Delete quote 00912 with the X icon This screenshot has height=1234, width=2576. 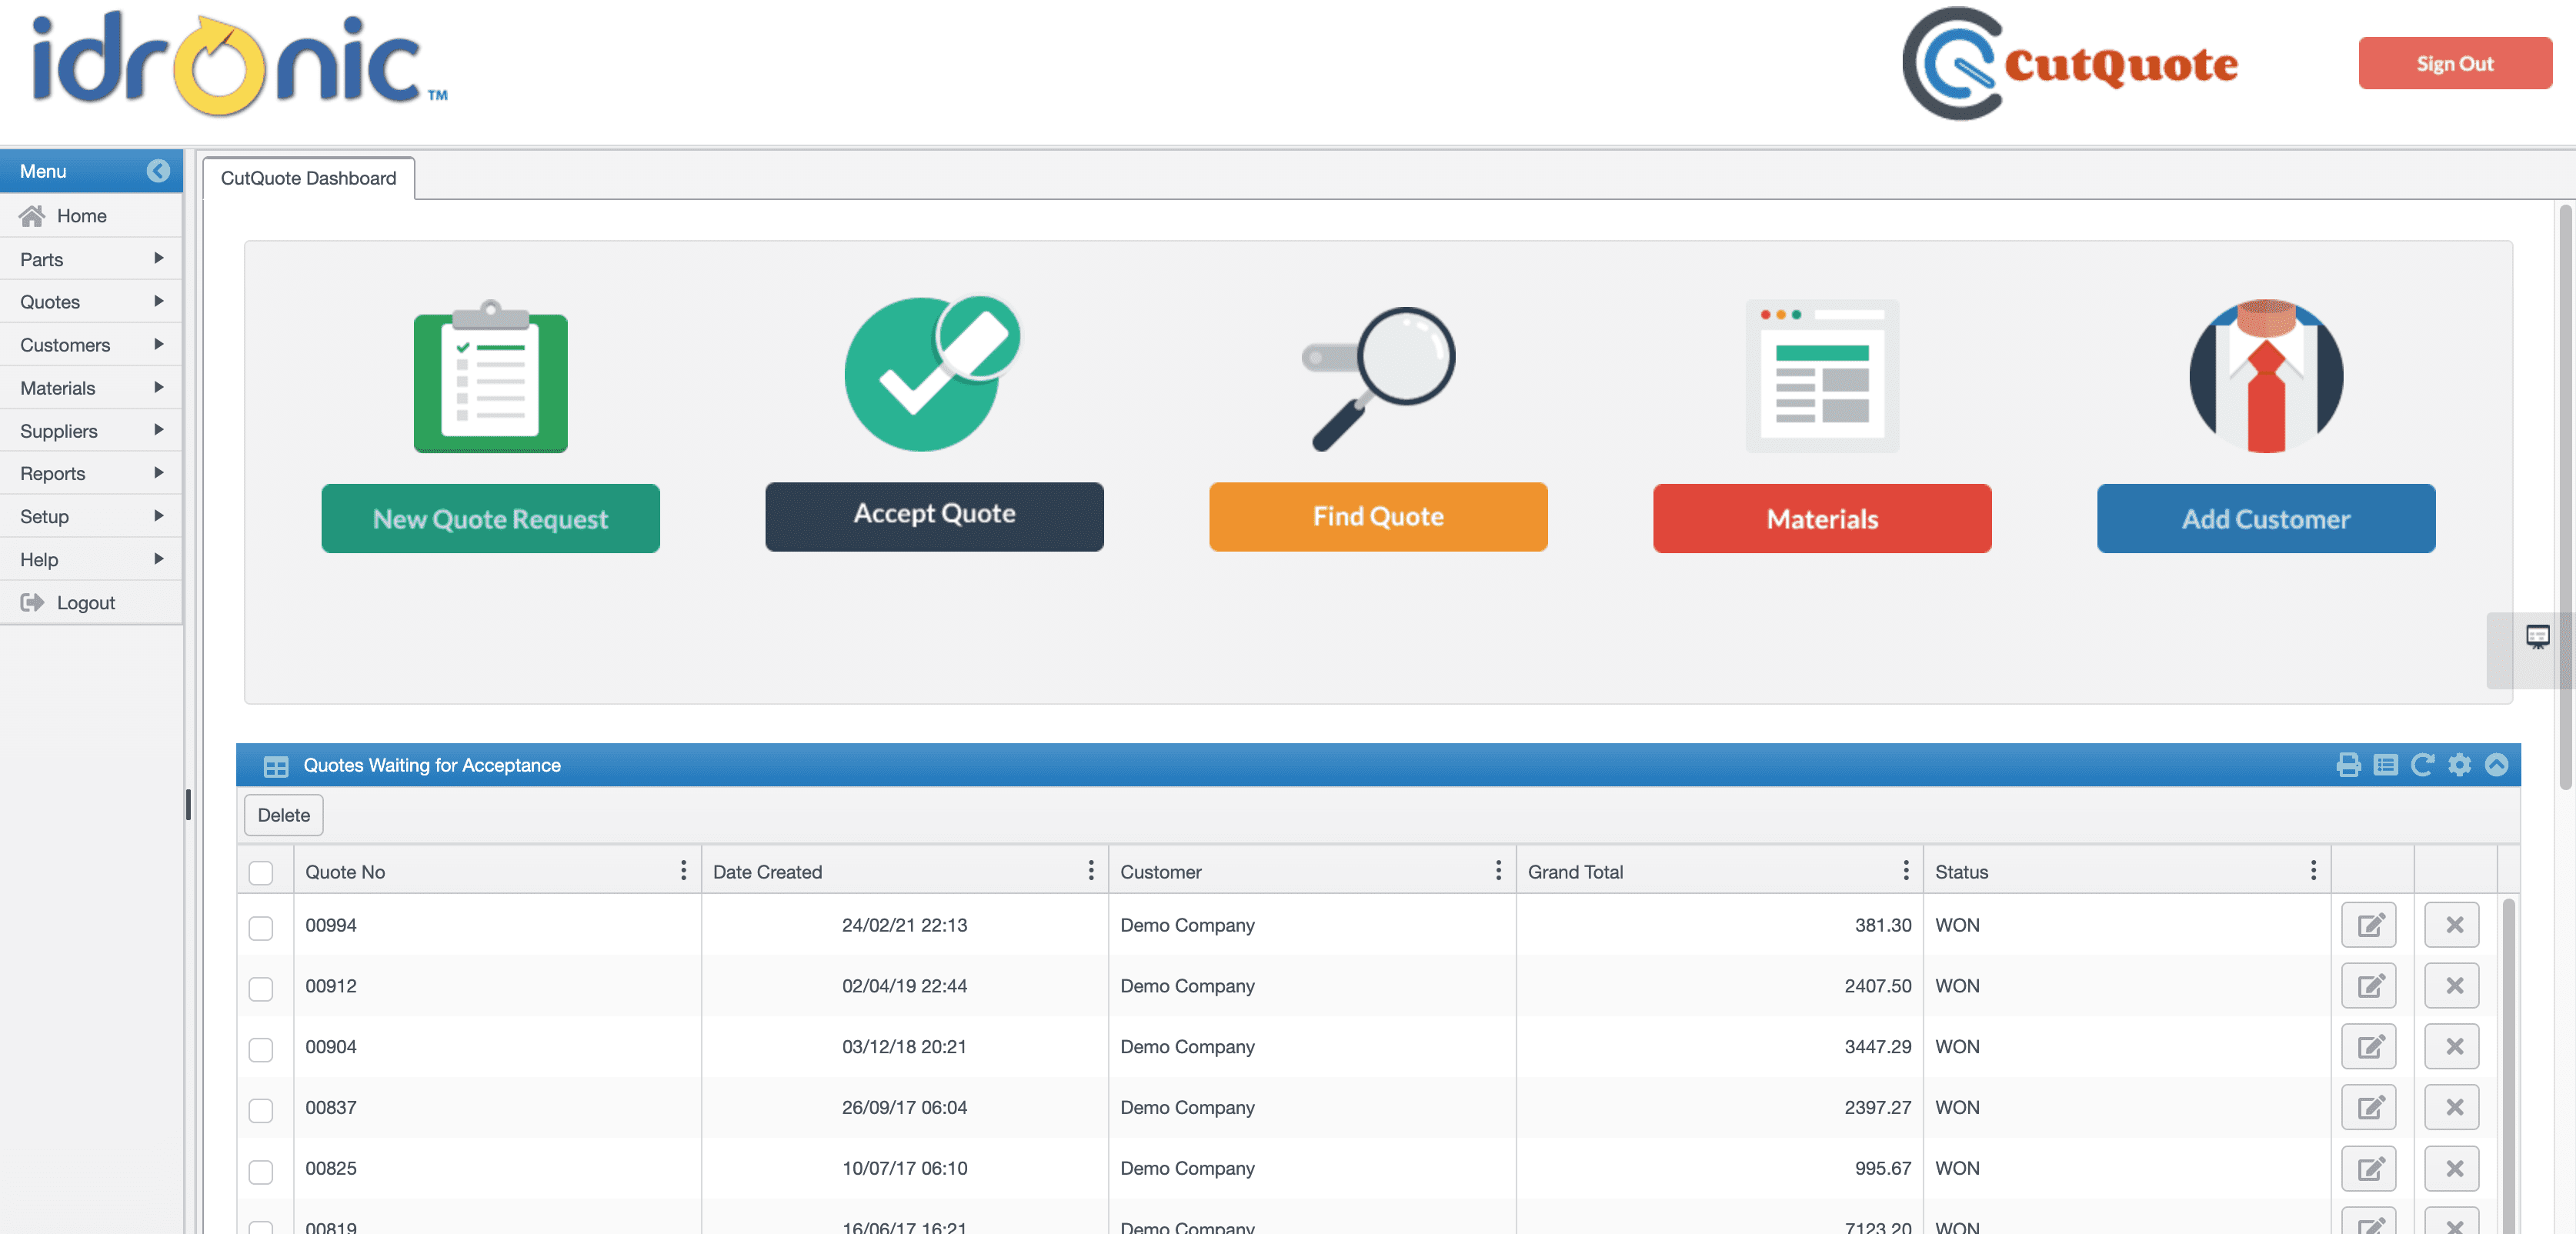(2452, 986)
